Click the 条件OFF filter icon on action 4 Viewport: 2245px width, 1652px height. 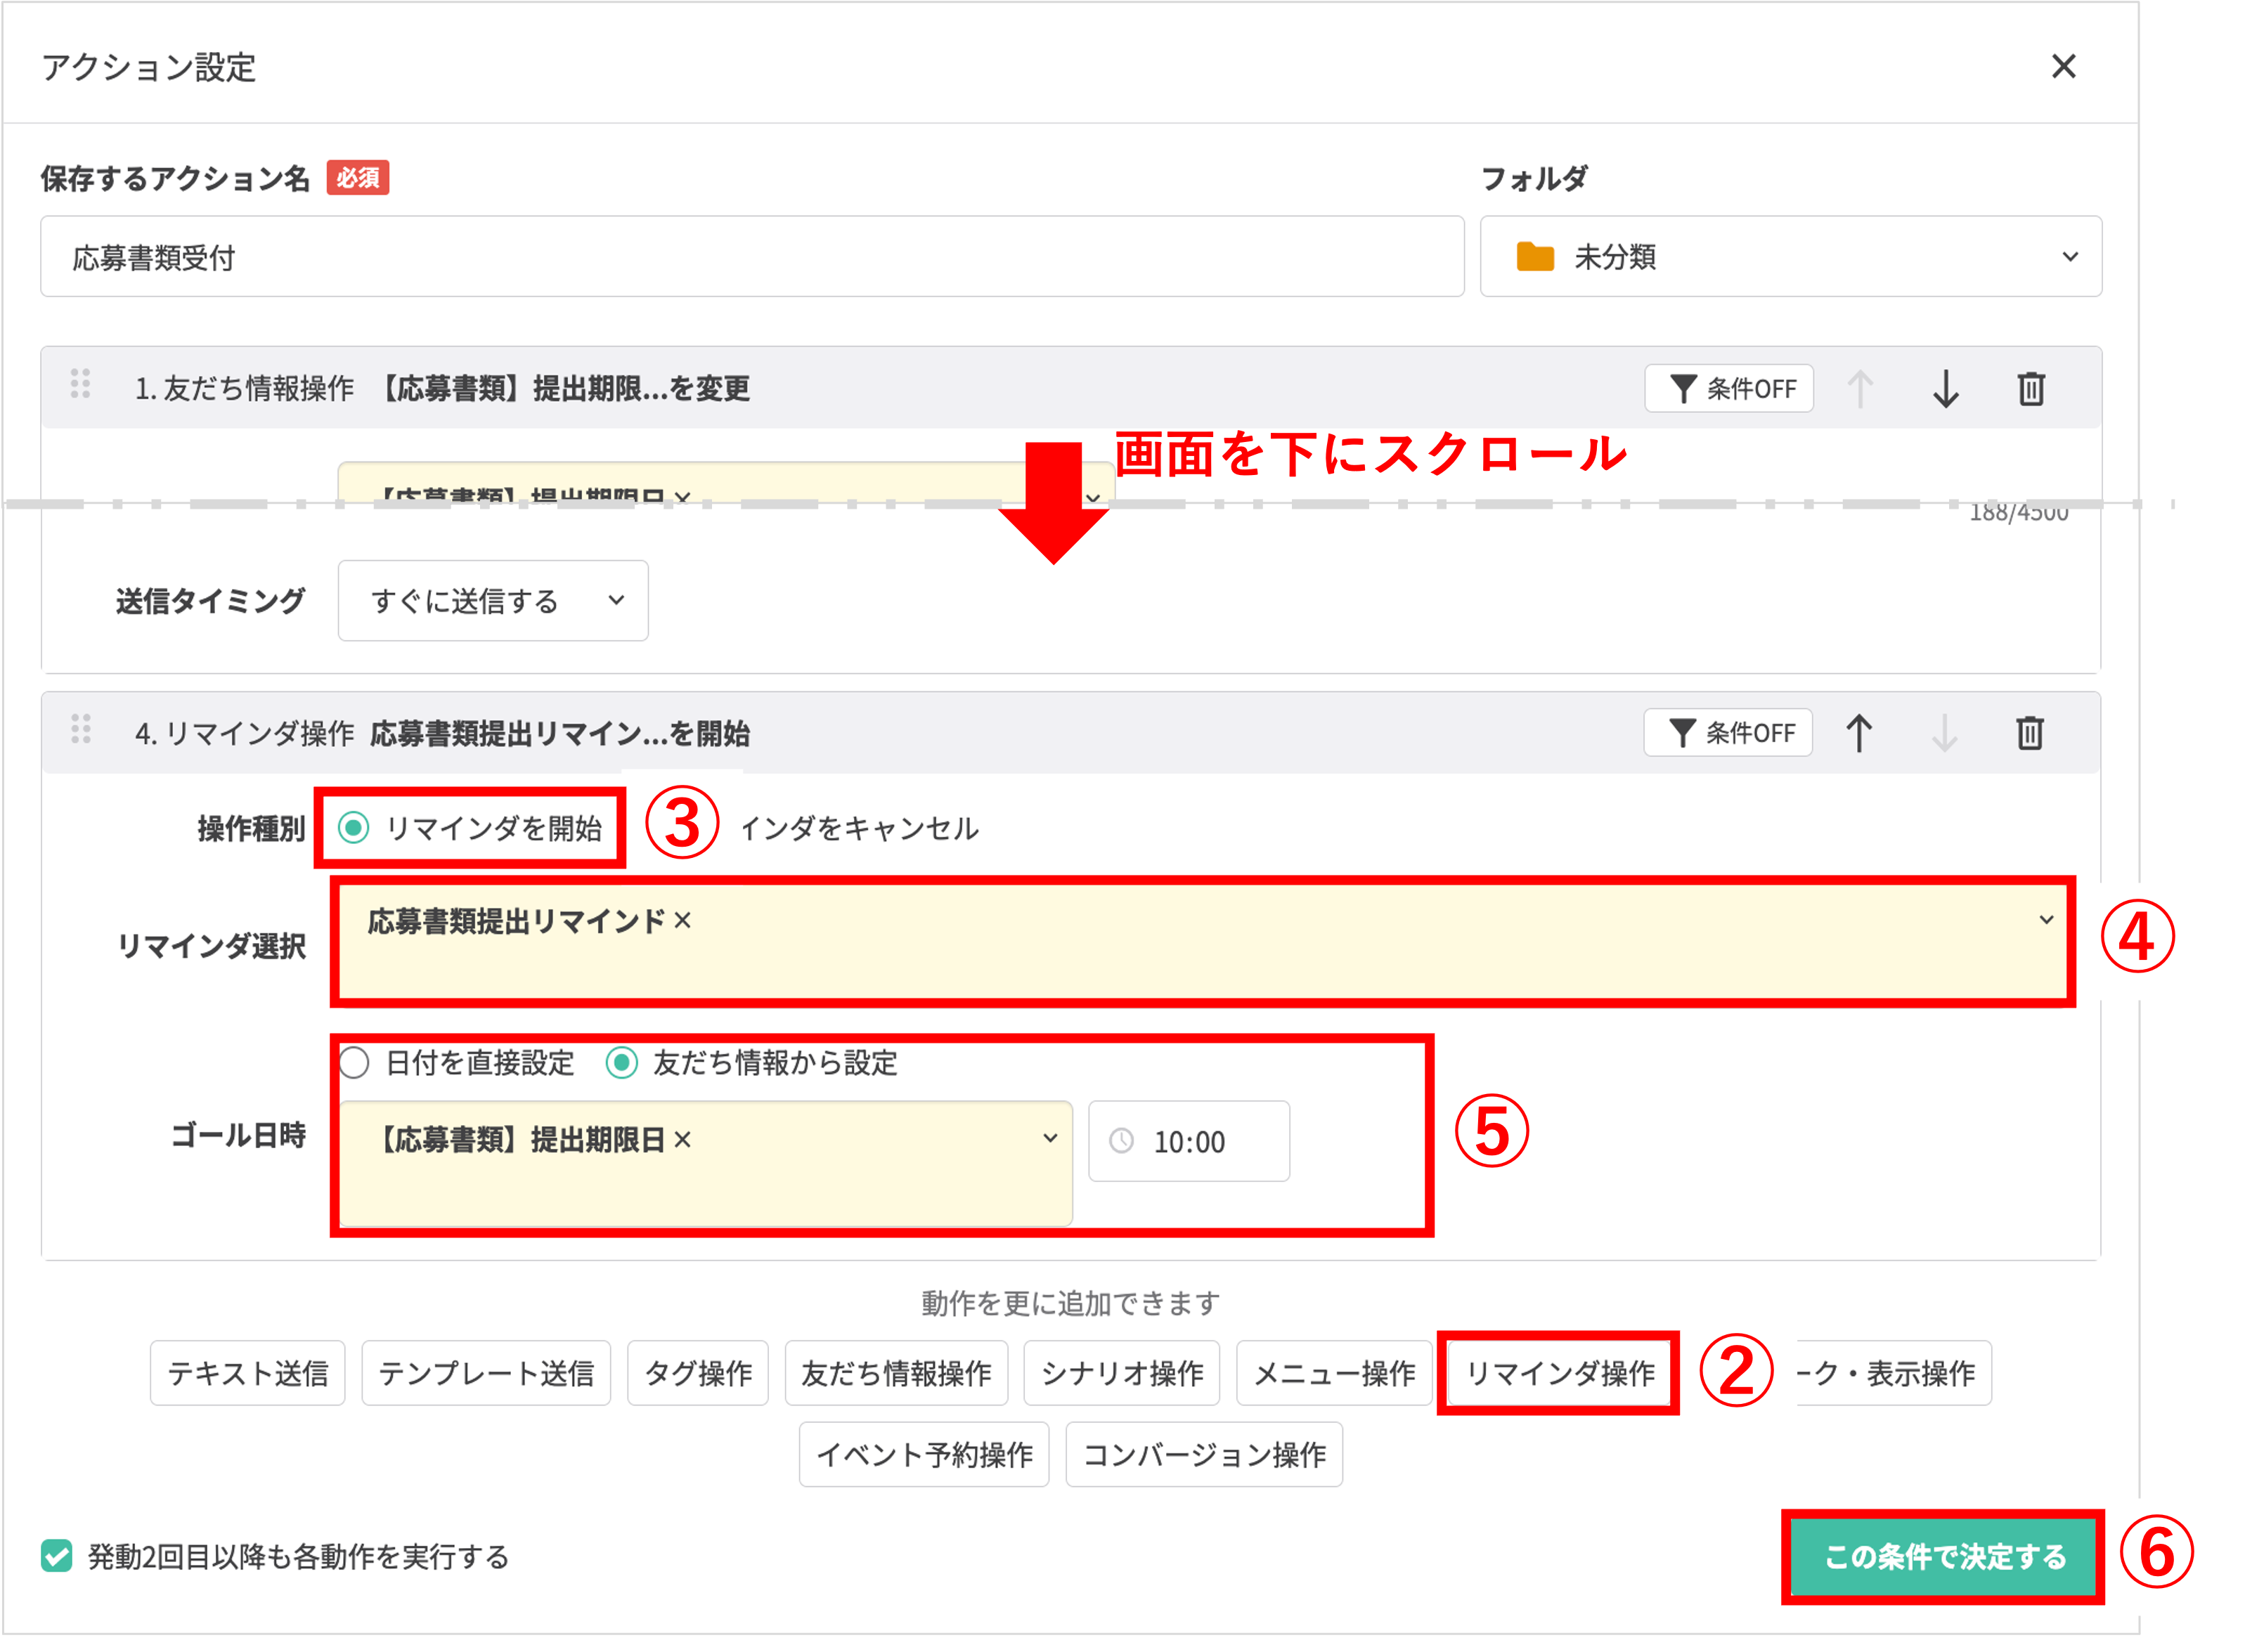click(x=1729, y=732)
